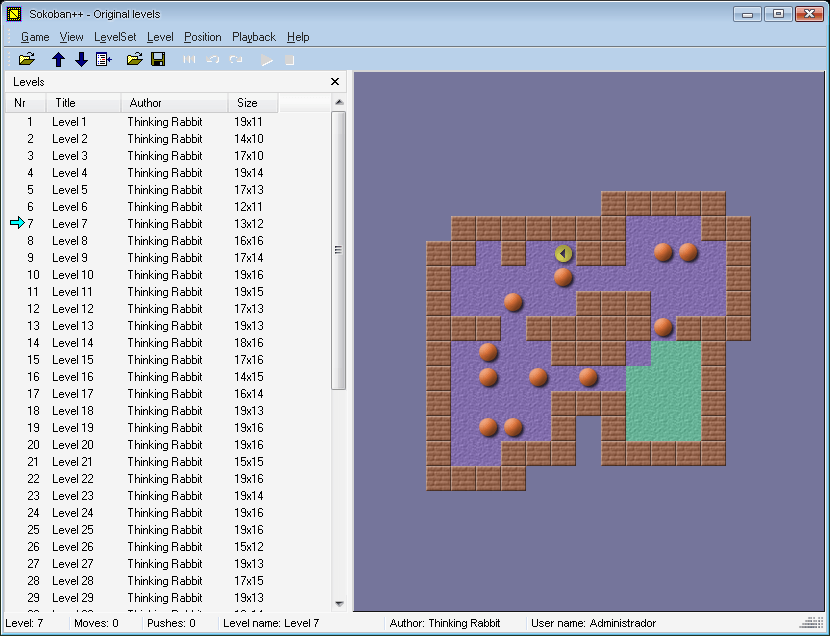The image size is (830, 636).
Task: Close the Levels panel
Action: (334, 81)
